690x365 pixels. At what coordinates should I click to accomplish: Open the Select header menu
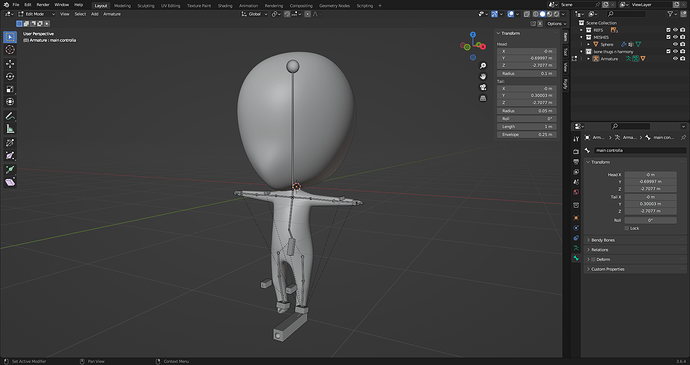pos(80,14)
